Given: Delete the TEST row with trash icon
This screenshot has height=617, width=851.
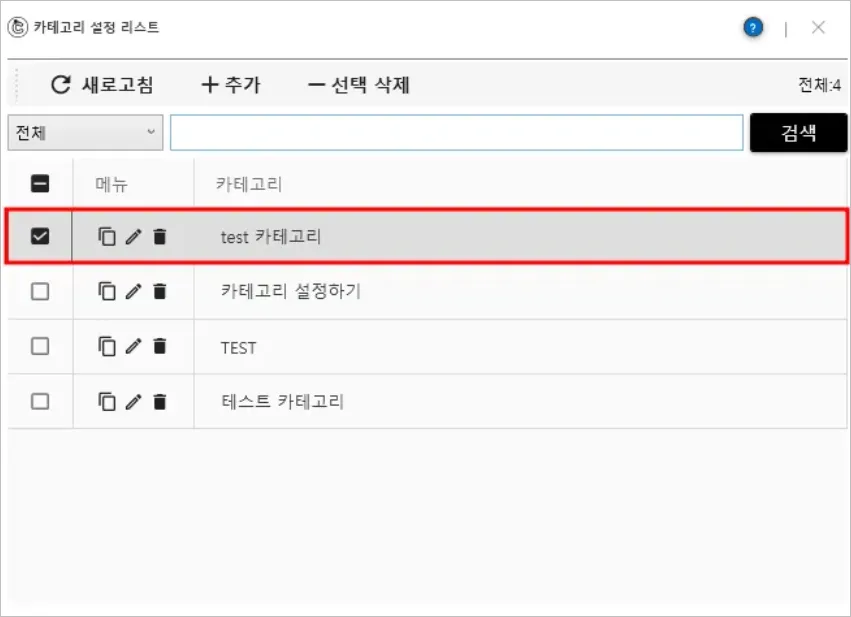Looking at the screenshot, I should [160, 347].
